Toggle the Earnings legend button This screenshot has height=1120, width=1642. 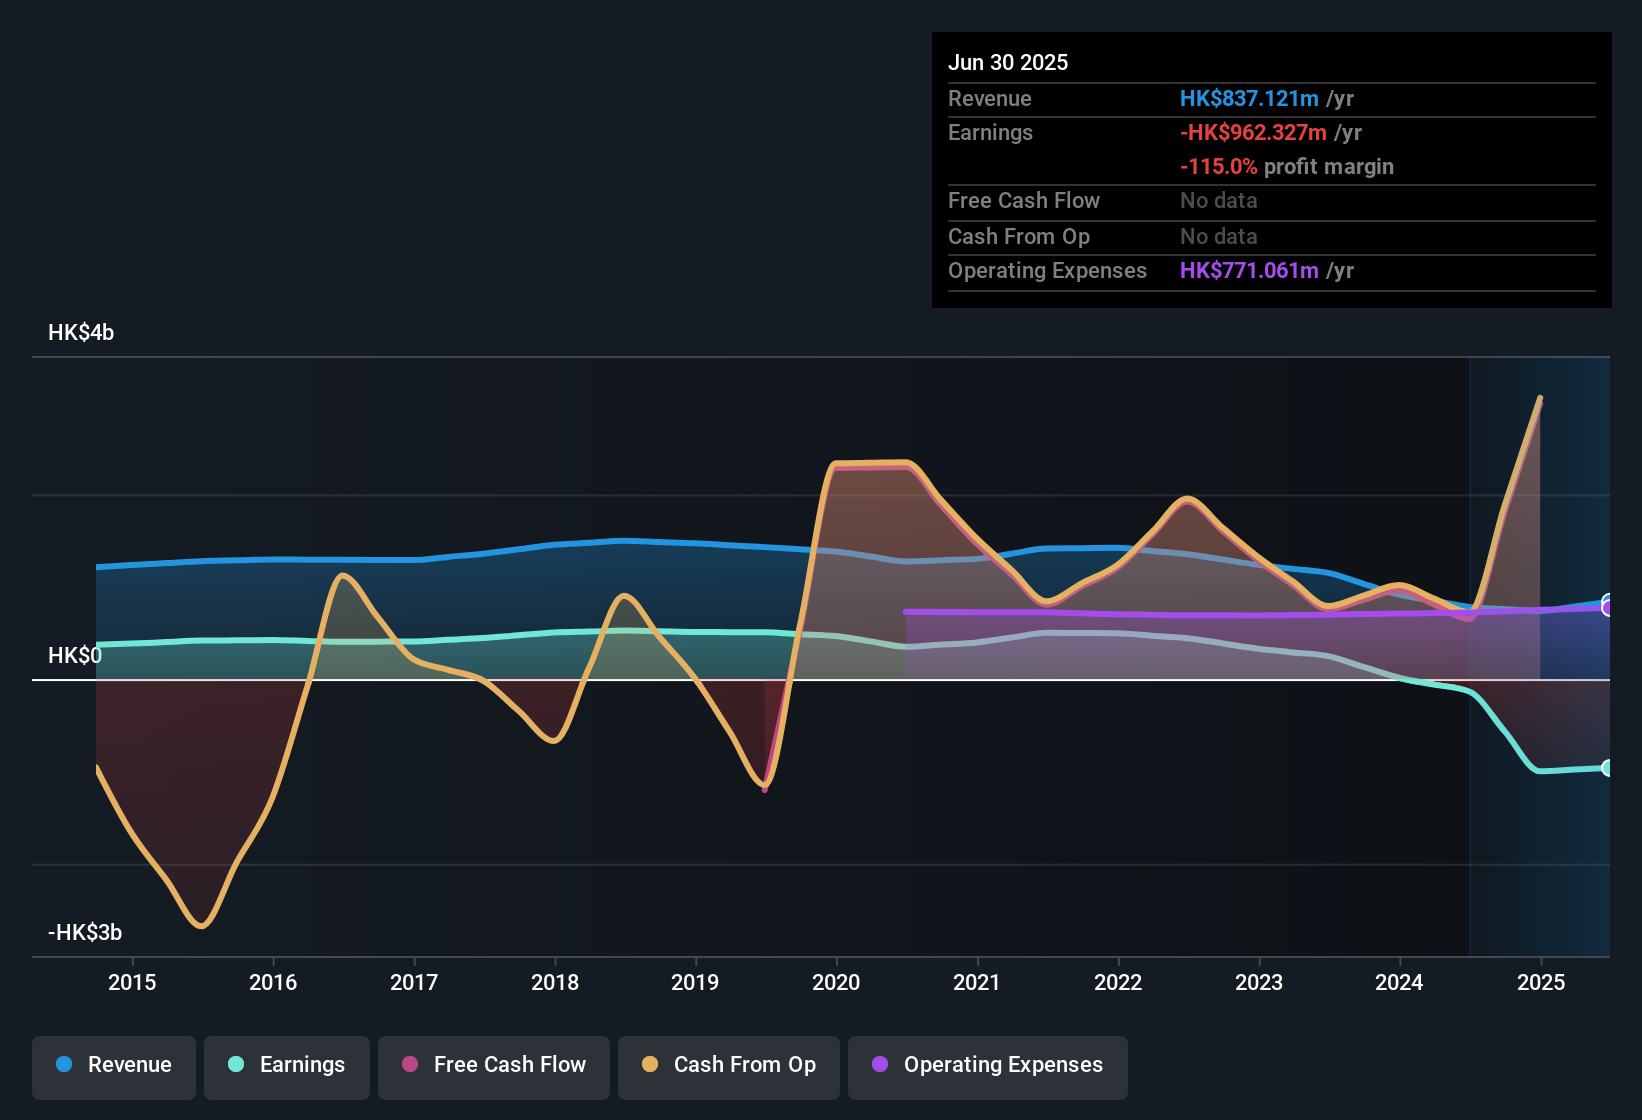[287, 1068]
